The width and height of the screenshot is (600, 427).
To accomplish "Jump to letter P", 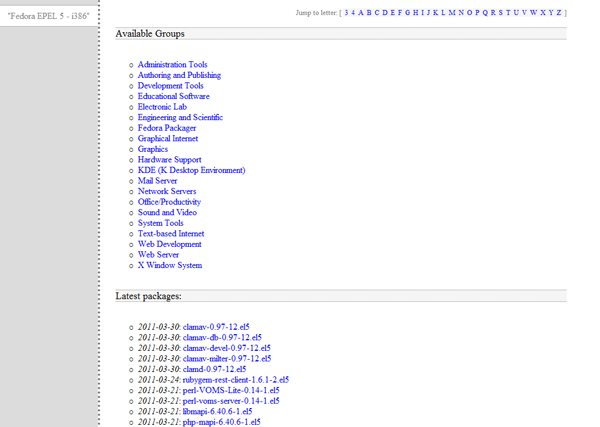I will (x=477, y=13).
